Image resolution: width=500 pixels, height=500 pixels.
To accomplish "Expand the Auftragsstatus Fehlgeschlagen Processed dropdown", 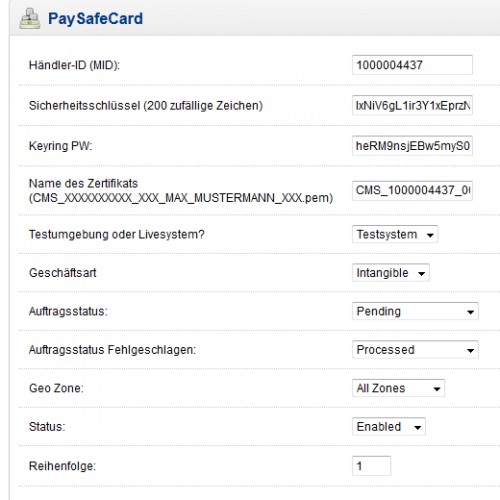I will (415, 350).
